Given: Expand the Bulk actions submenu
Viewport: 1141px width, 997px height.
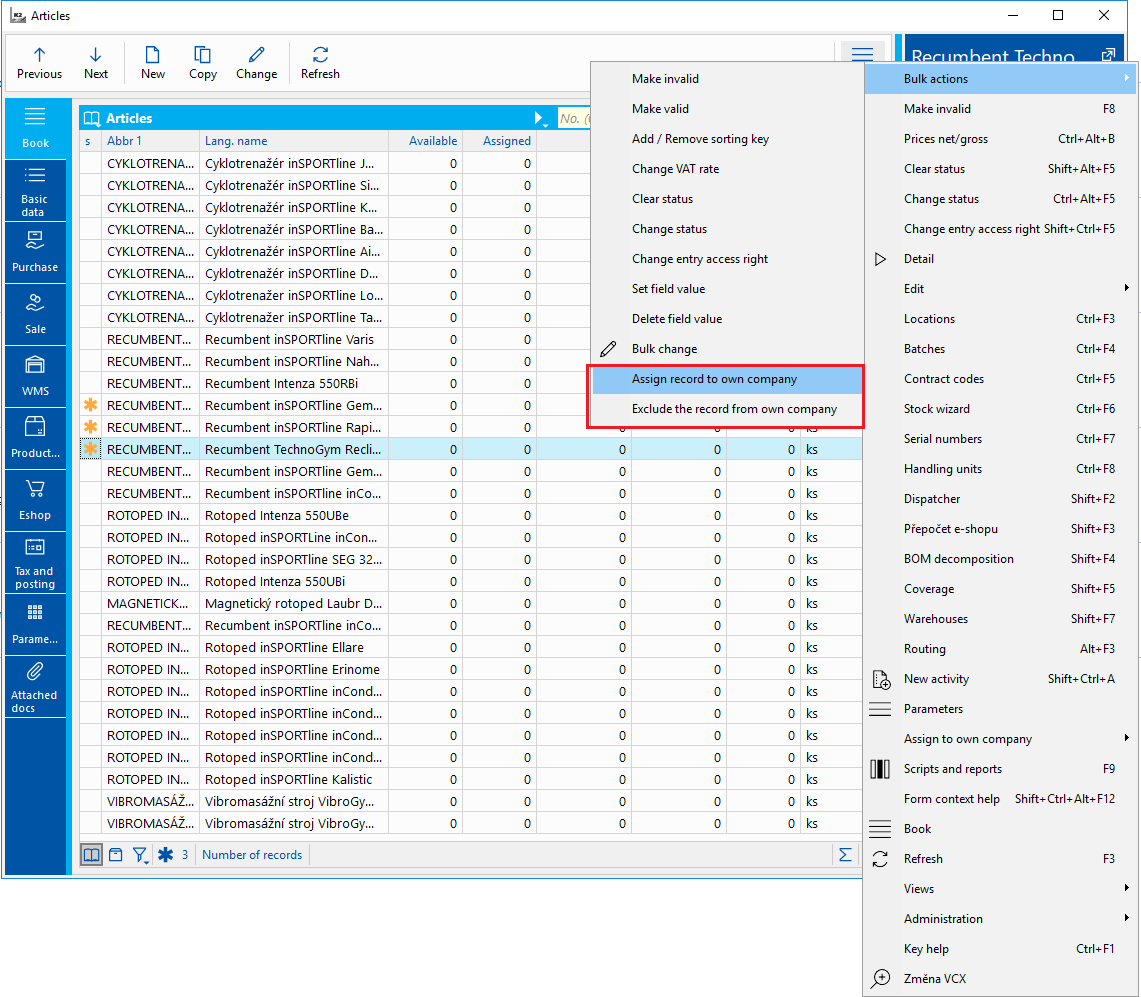Looking at the screenshot, I should 999,79.
